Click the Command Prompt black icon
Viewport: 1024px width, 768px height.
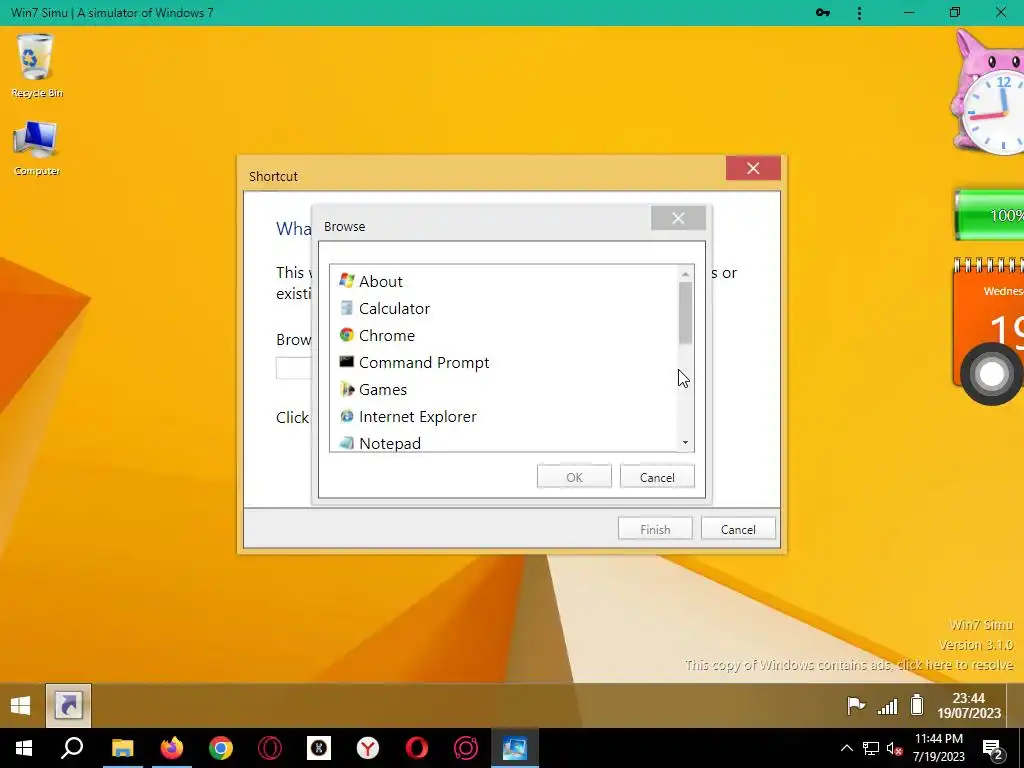click(x=347, y=362)
